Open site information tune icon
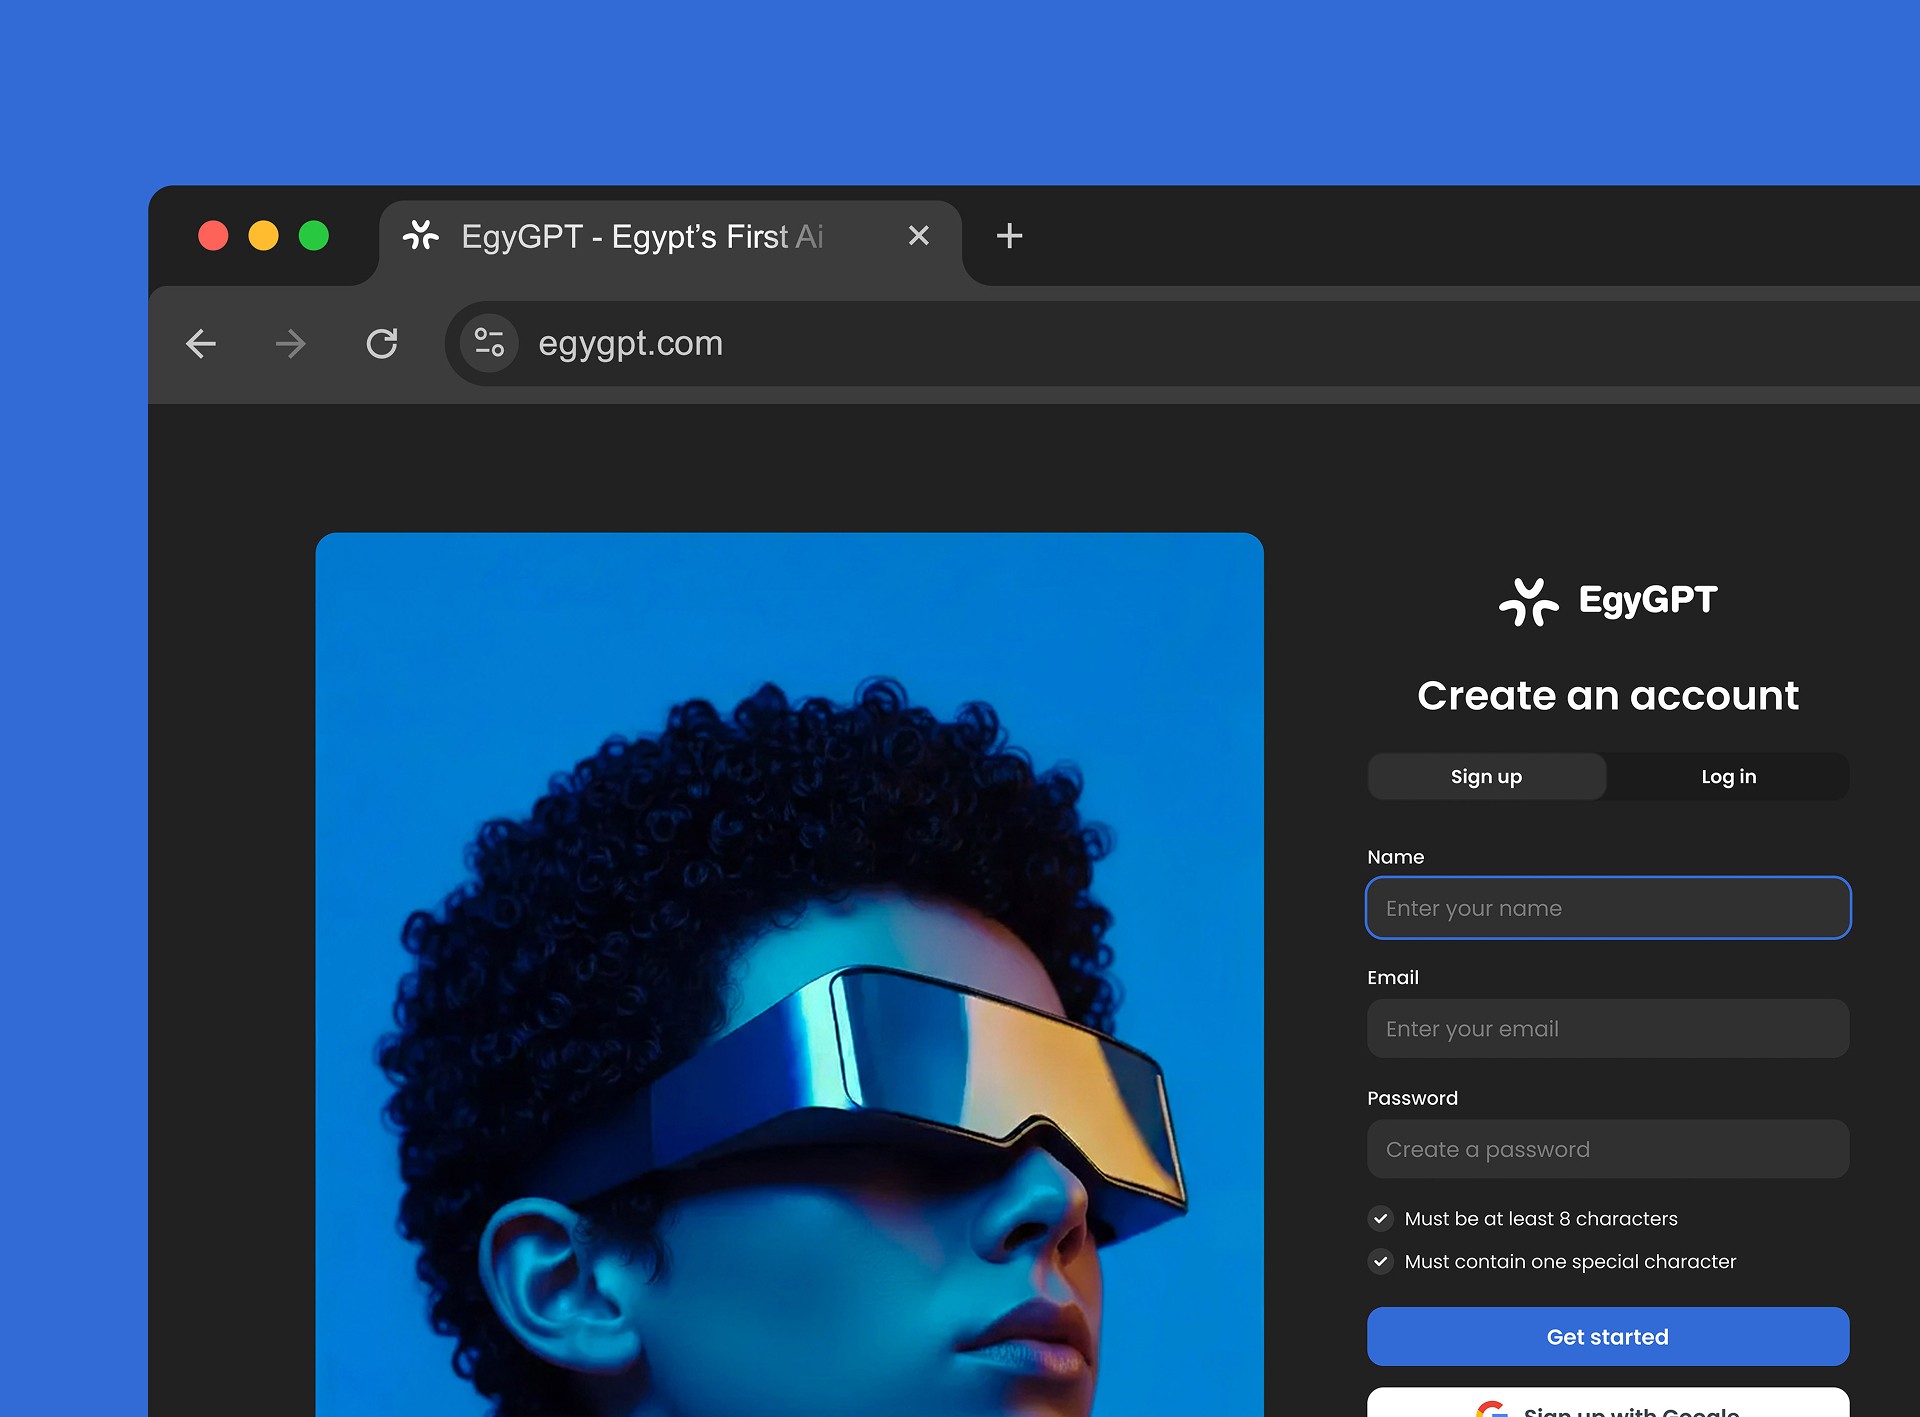The width and height of the screenshot is (1920, 1417). (x=489, y=343)
